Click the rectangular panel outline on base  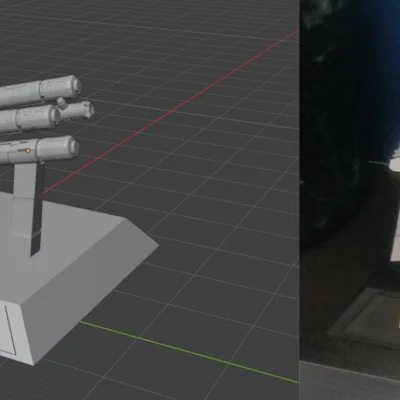[7, 328]
